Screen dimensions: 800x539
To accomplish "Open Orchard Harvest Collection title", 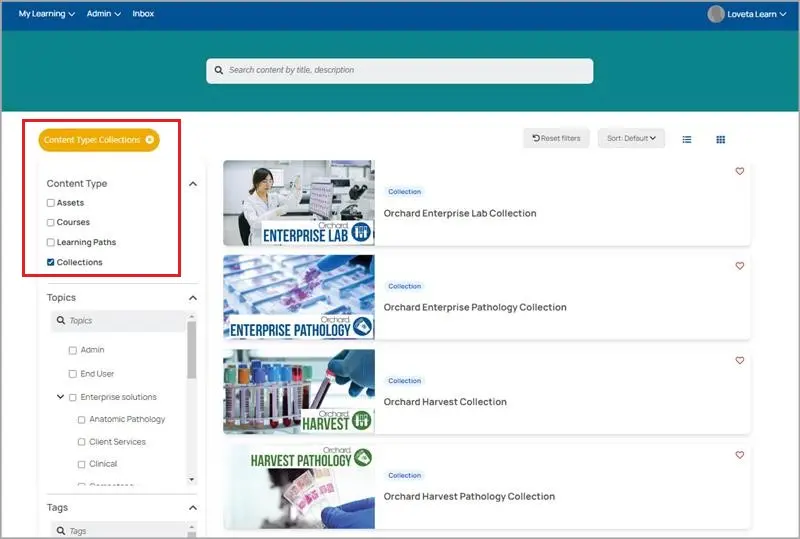I will pyautogui.click(x=445, y=402).
